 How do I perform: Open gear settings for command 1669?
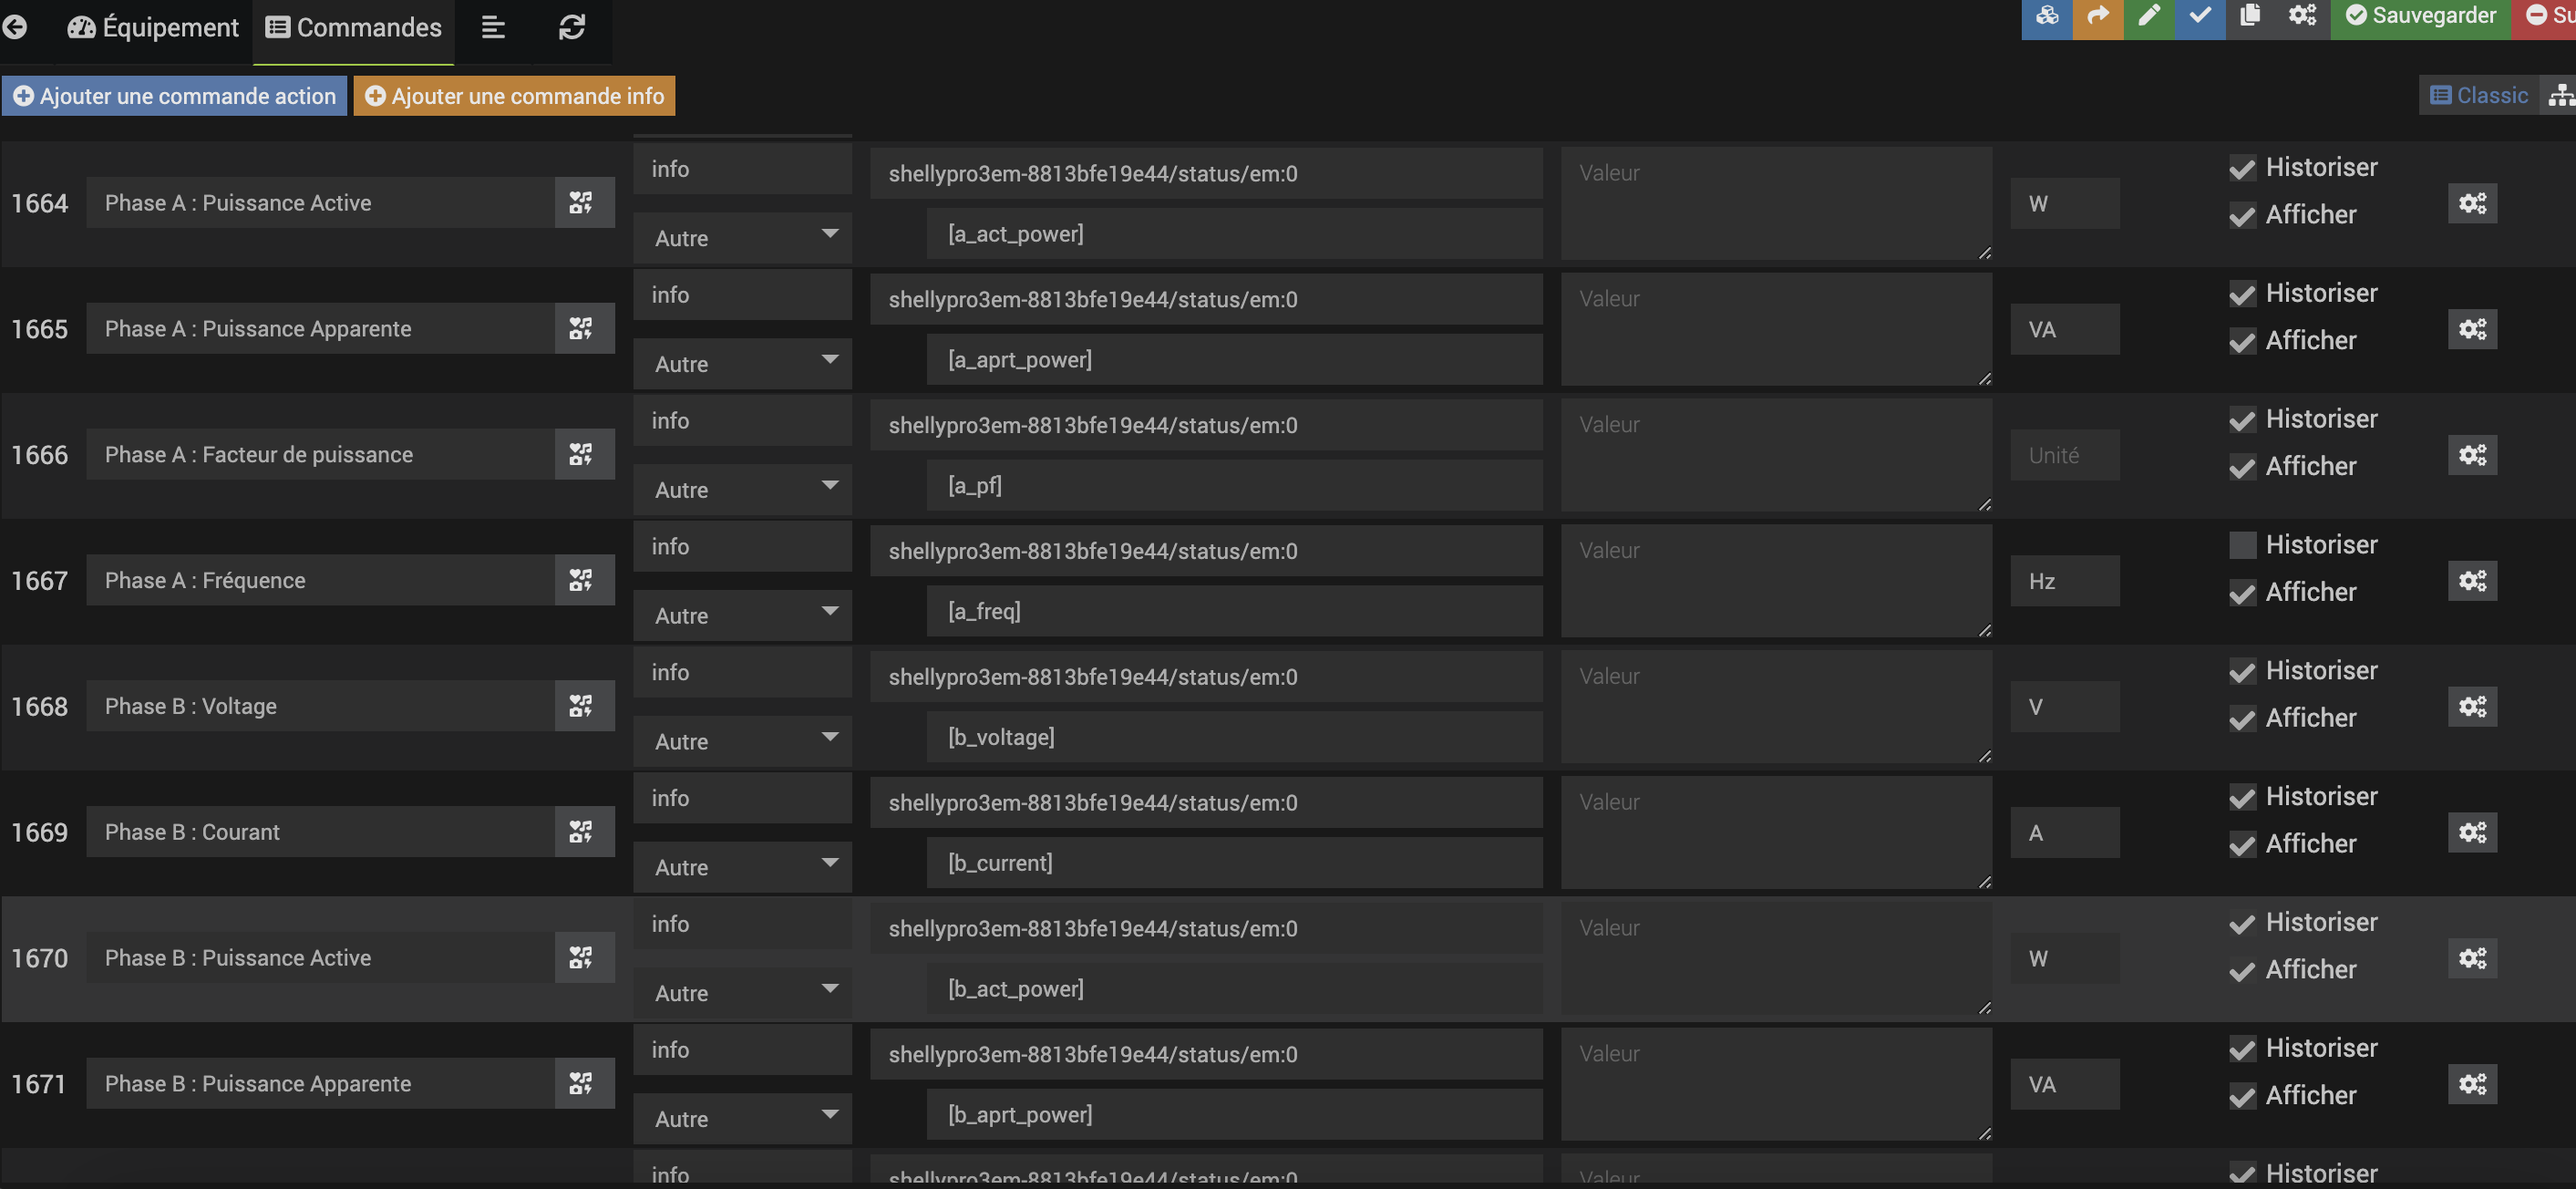pos(2472,832)
